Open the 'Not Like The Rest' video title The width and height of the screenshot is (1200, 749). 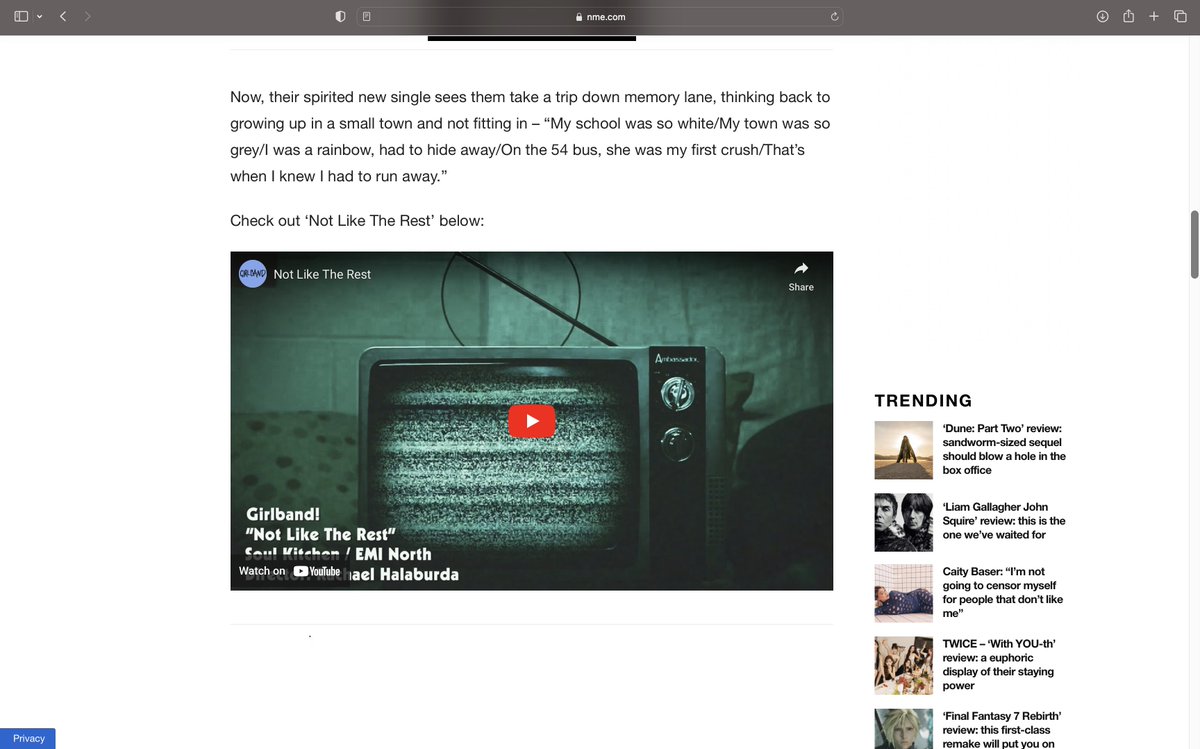click(322, 274)
